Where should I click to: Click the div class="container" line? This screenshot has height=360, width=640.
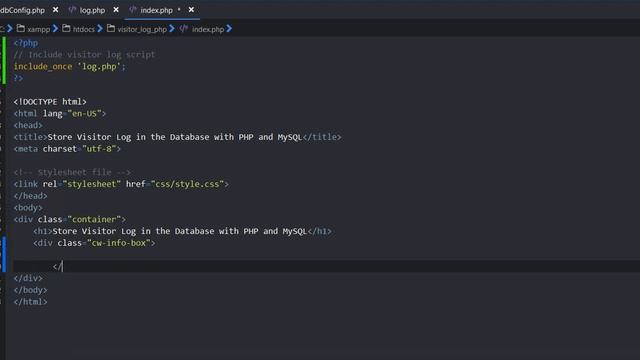(x=70, y=220)
